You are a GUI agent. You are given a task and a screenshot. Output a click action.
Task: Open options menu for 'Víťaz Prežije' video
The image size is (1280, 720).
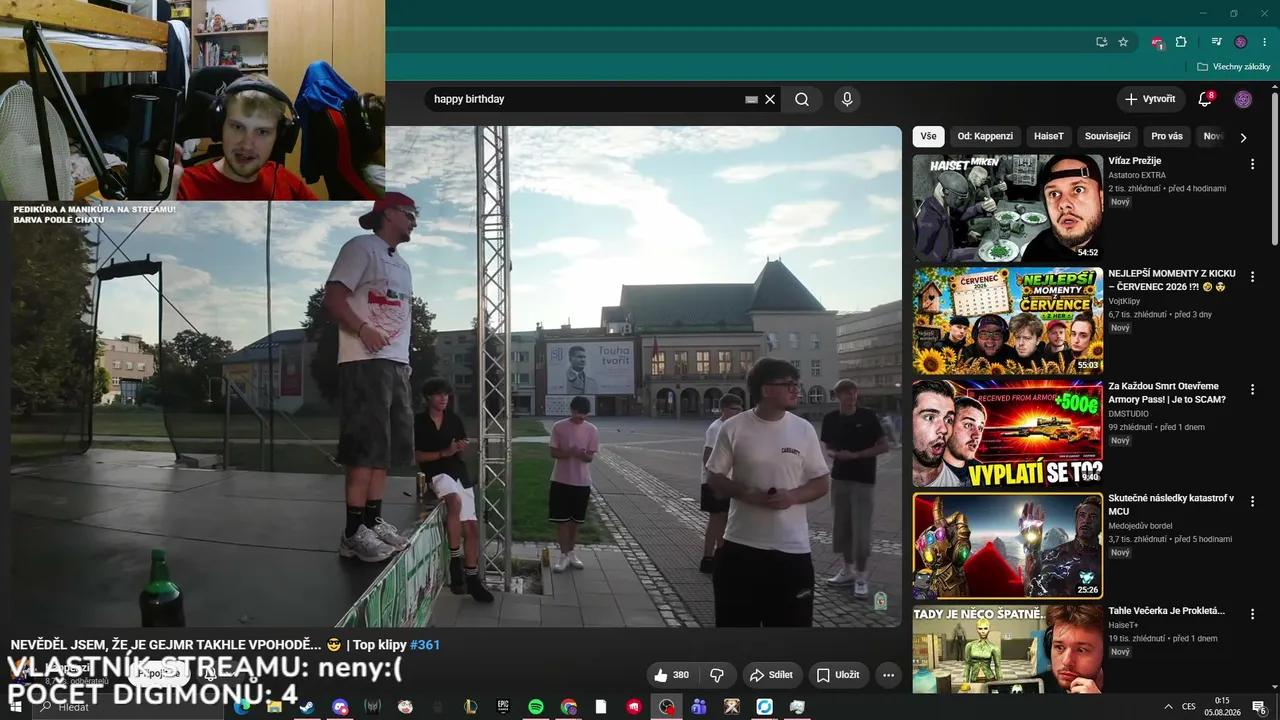pos(1252,164)
